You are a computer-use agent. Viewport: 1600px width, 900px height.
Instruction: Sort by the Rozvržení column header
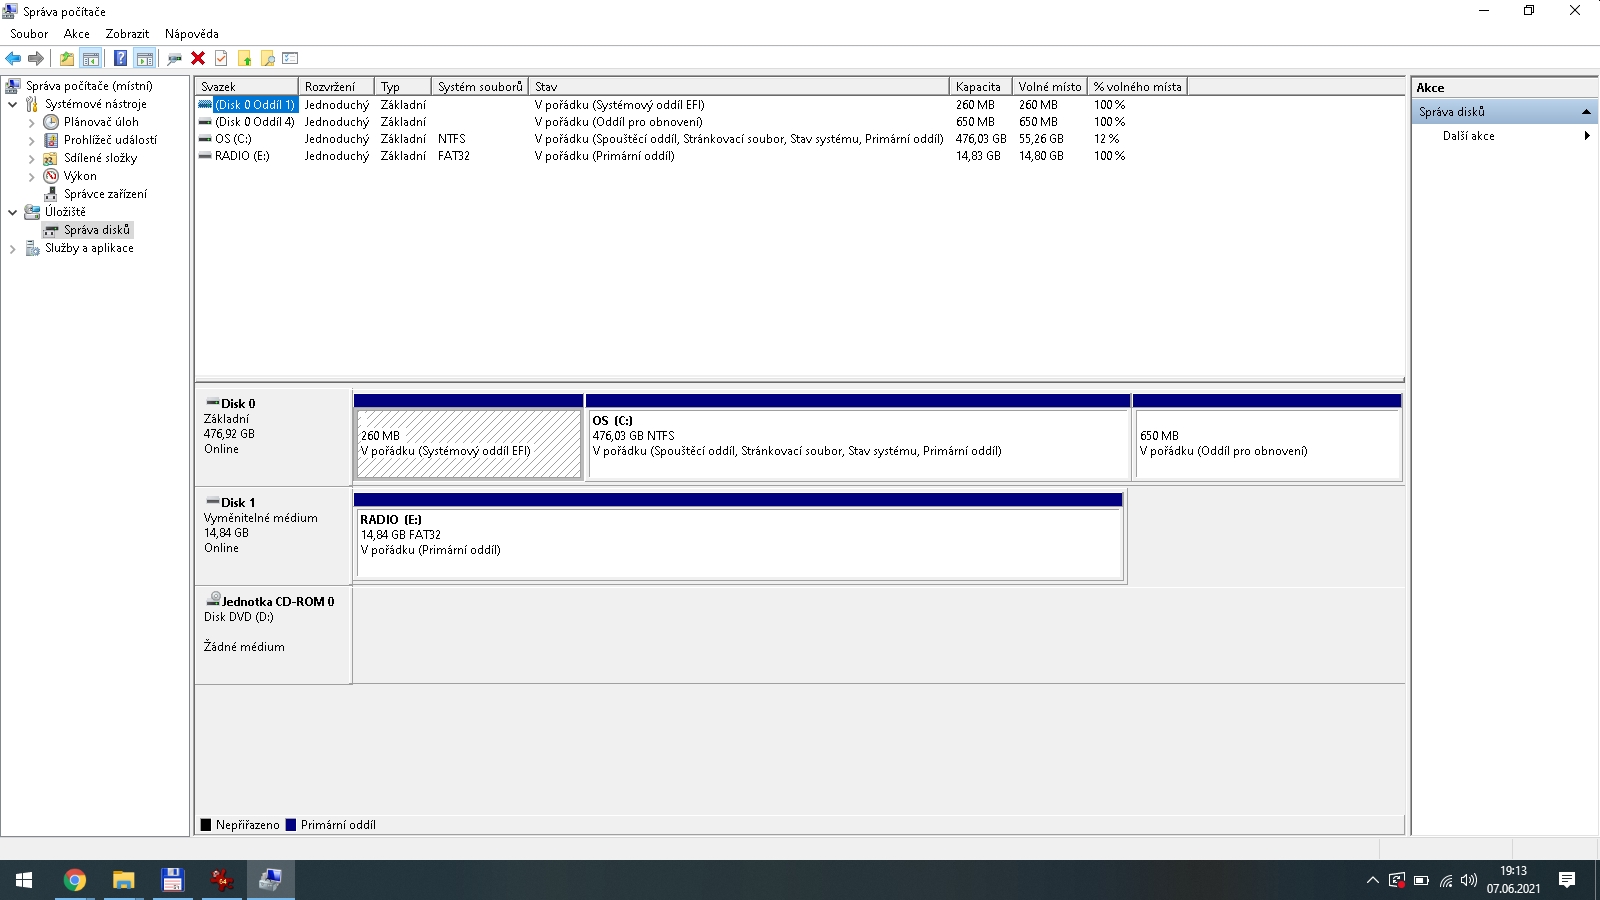click(x=336, y=86)
